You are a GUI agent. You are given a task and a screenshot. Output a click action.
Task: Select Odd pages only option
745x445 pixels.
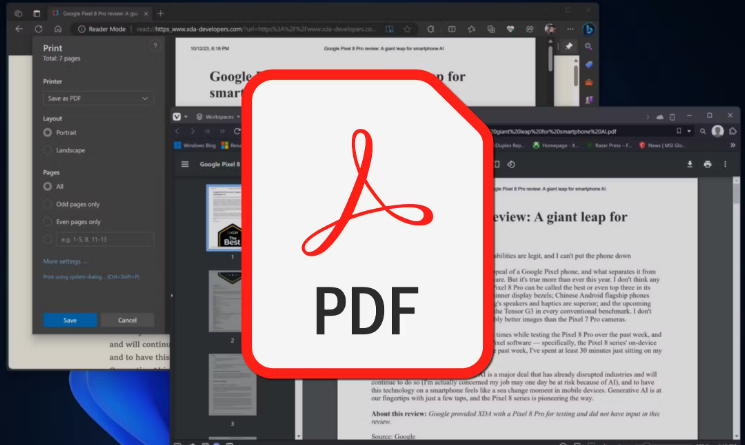[x=48, y=204]
